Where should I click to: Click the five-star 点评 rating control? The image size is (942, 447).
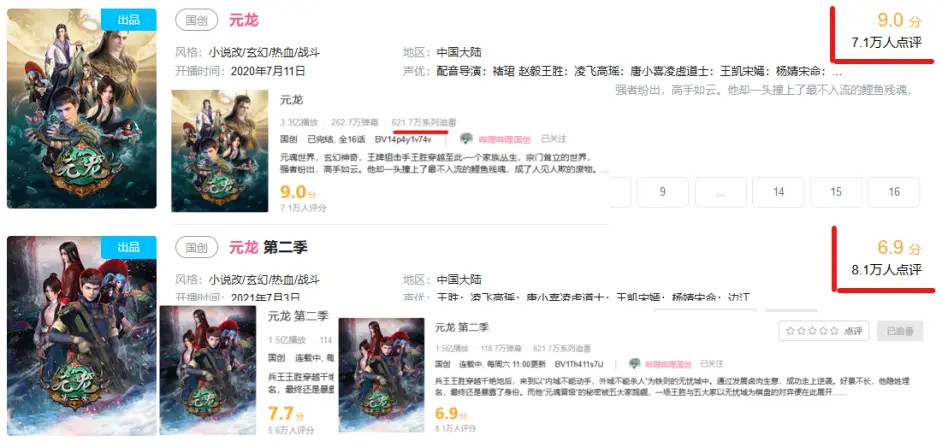(823, 331)
